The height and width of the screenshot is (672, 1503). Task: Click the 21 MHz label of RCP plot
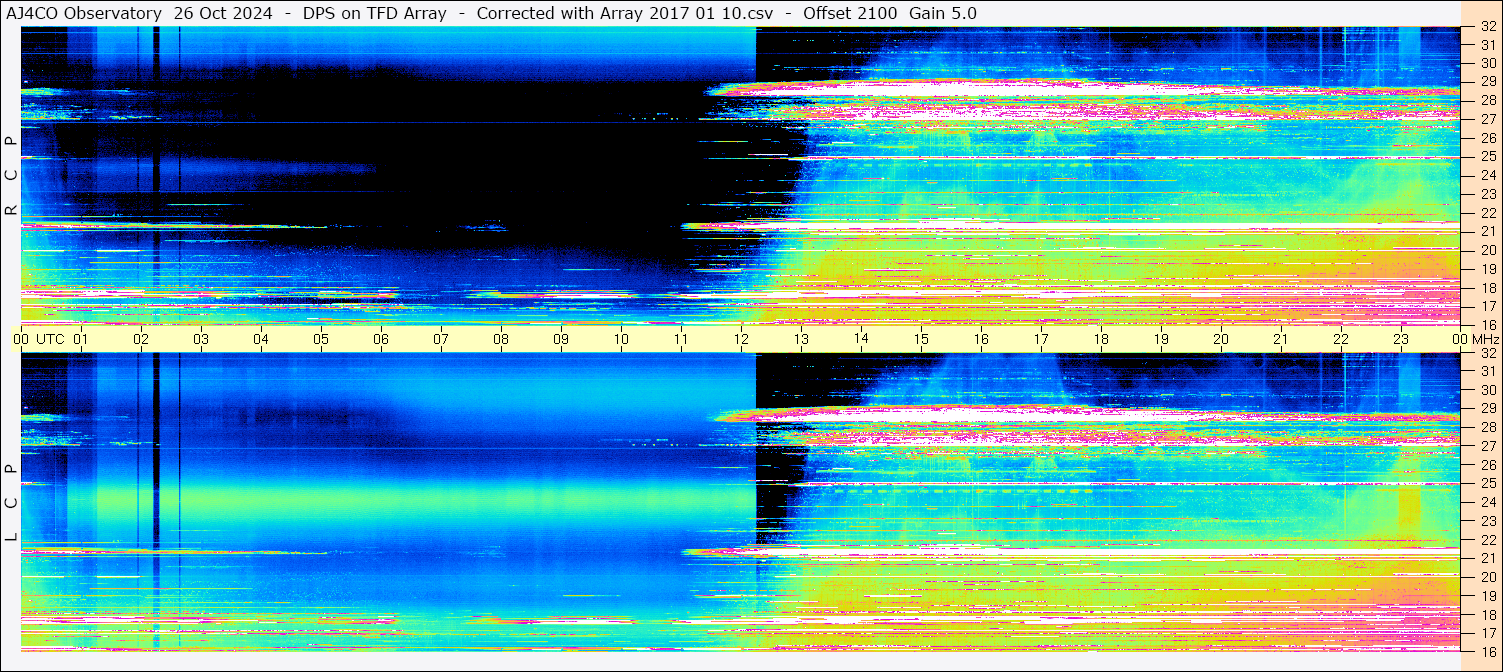coord(1487,231)
